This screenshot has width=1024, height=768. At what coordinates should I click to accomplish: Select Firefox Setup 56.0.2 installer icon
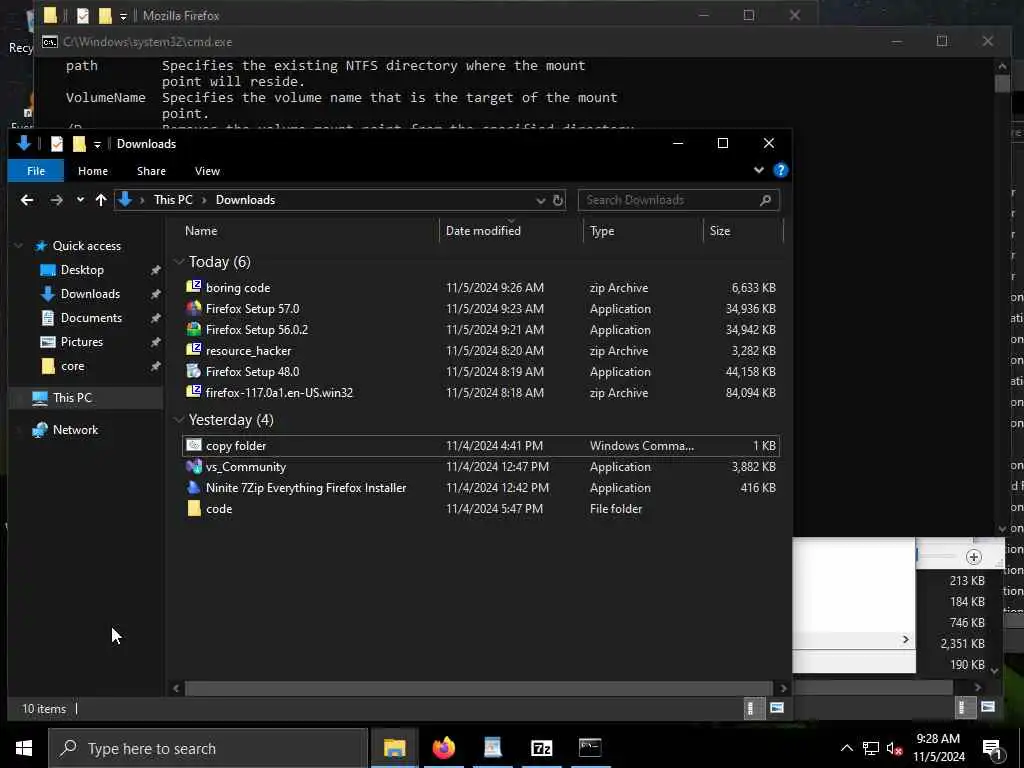[193, 329]
